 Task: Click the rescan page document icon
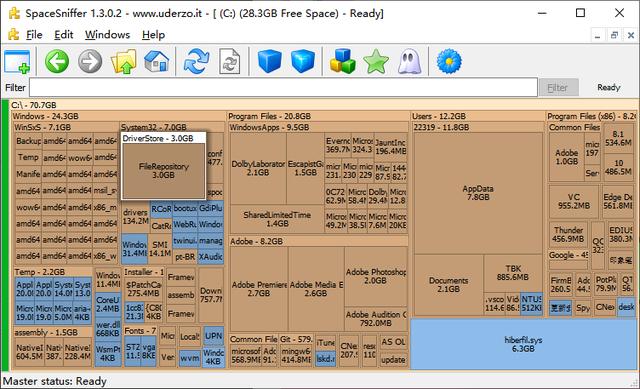(230, 61)
